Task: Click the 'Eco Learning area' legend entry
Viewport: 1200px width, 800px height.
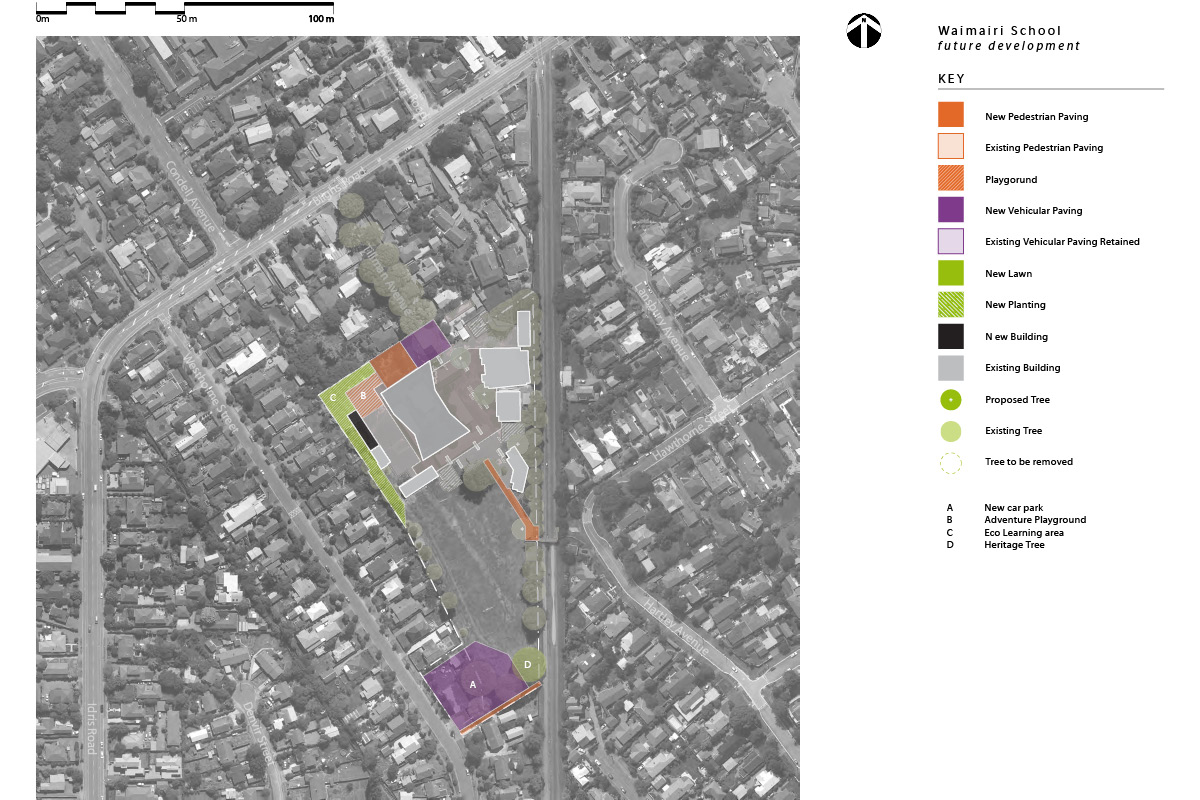Action: click(x=1024, y=533)
